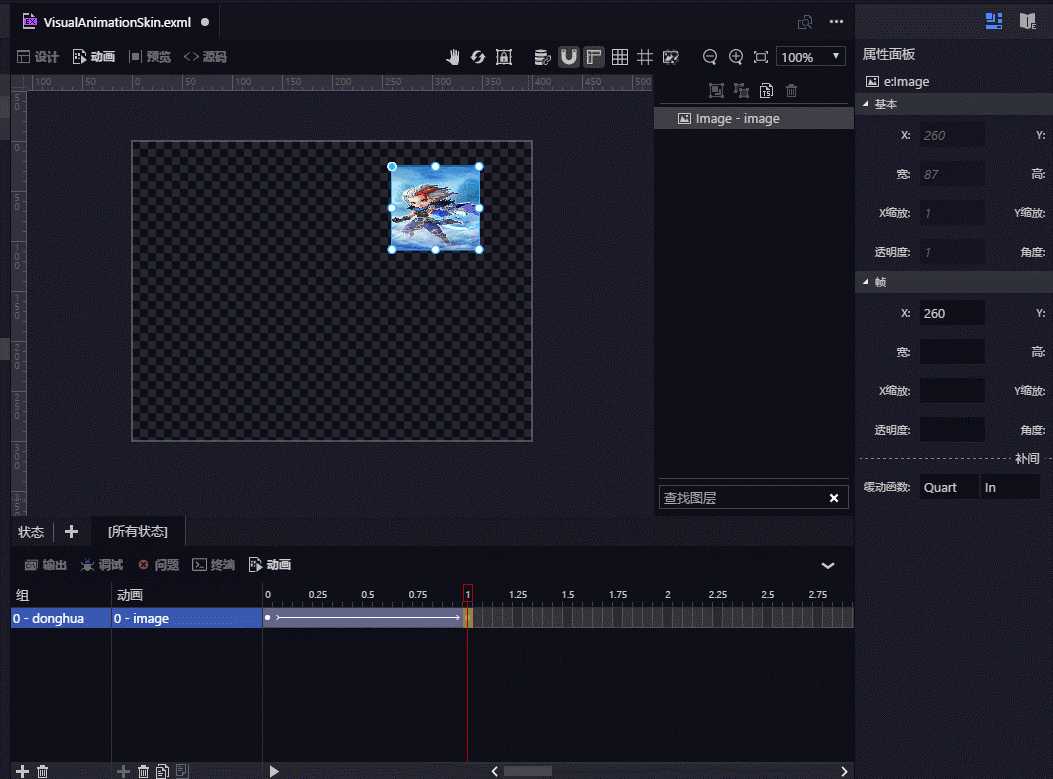Image resolution: width=1053 pixels, height=779 pixels.
Task: Switch to the 设计 design tab
Action: [x=38, y=57]
